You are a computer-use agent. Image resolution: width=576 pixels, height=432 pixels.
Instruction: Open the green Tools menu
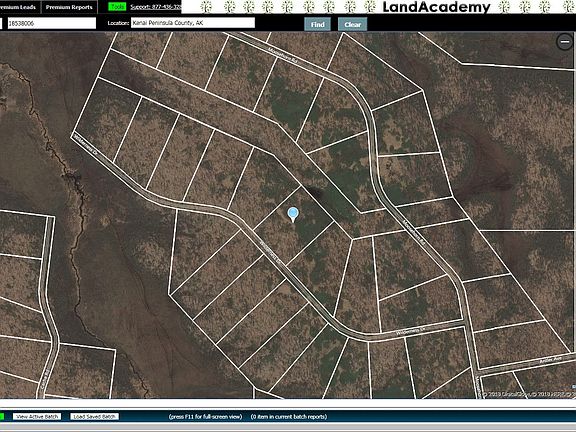pyautogui.click(x=118, y=7)
